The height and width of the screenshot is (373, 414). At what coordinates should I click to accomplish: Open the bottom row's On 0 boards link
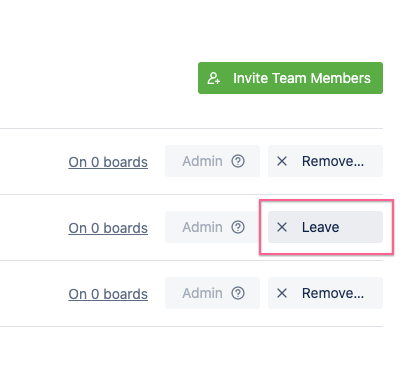(108, 294)
